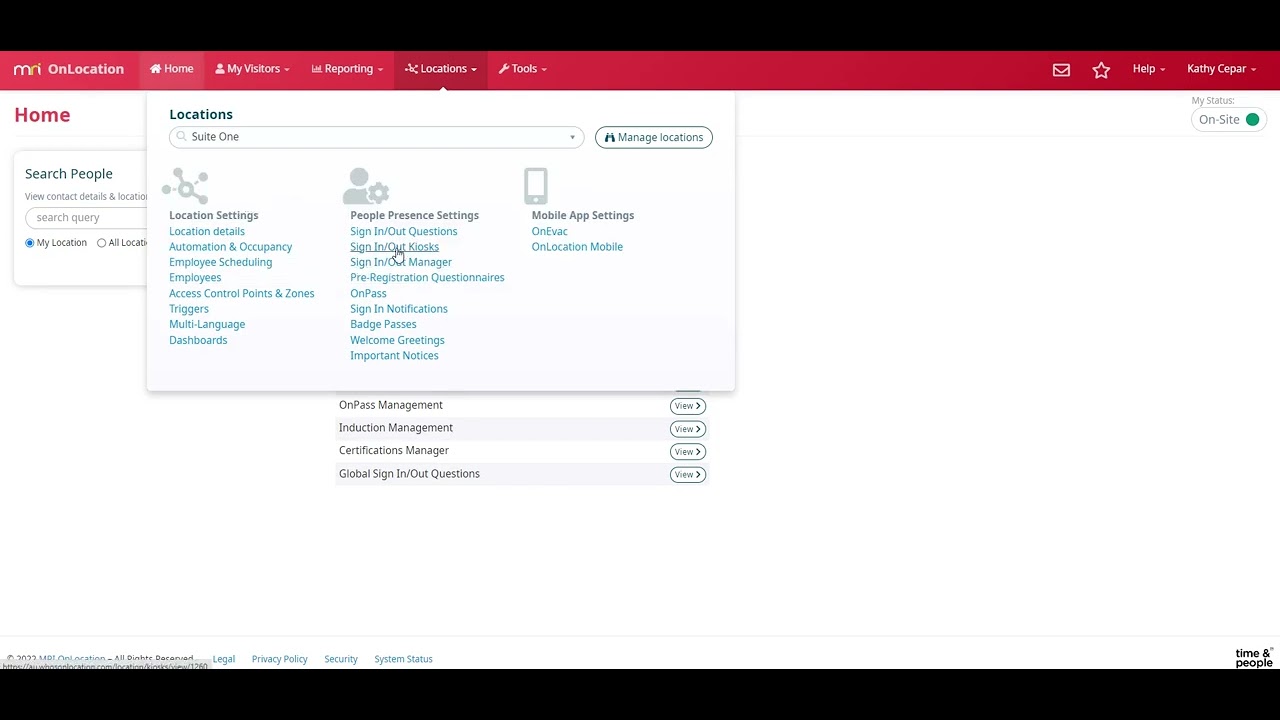1280x720 pixels.
Task: Open Welcome Greetings link
Action: point(397,341)
